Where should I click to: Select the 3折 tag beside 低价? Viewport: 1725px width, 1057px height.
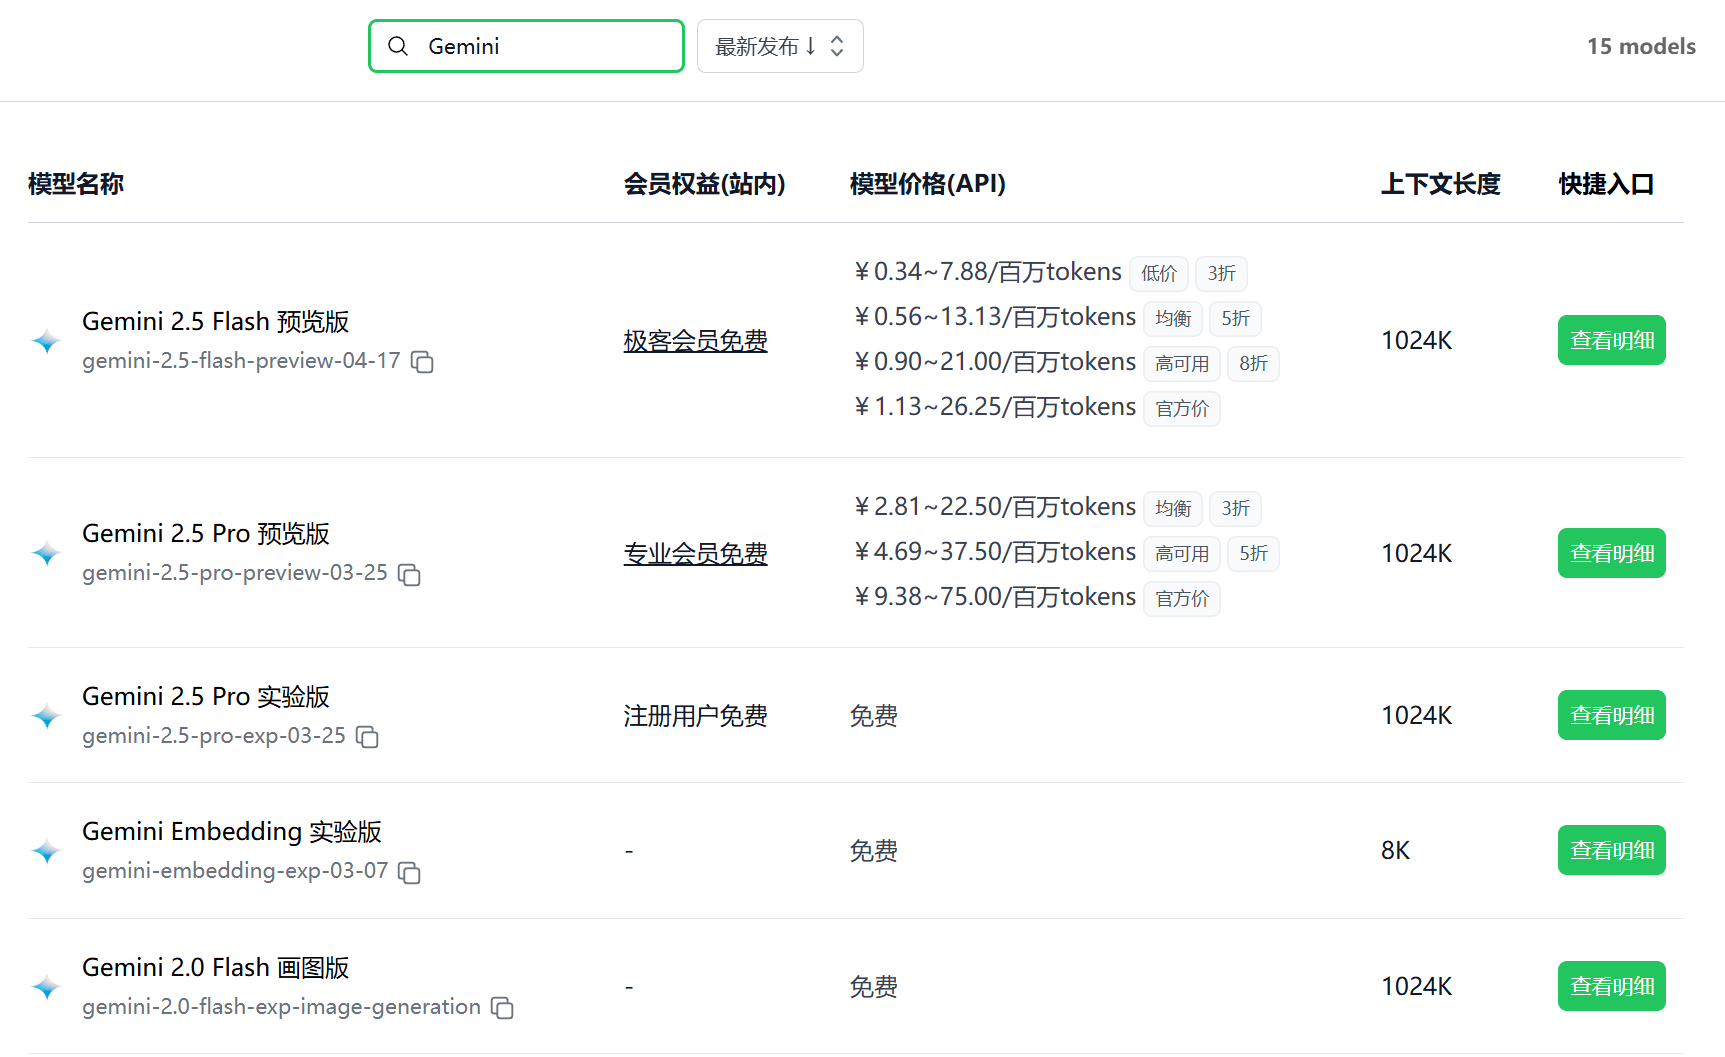tap(1222, 273)
